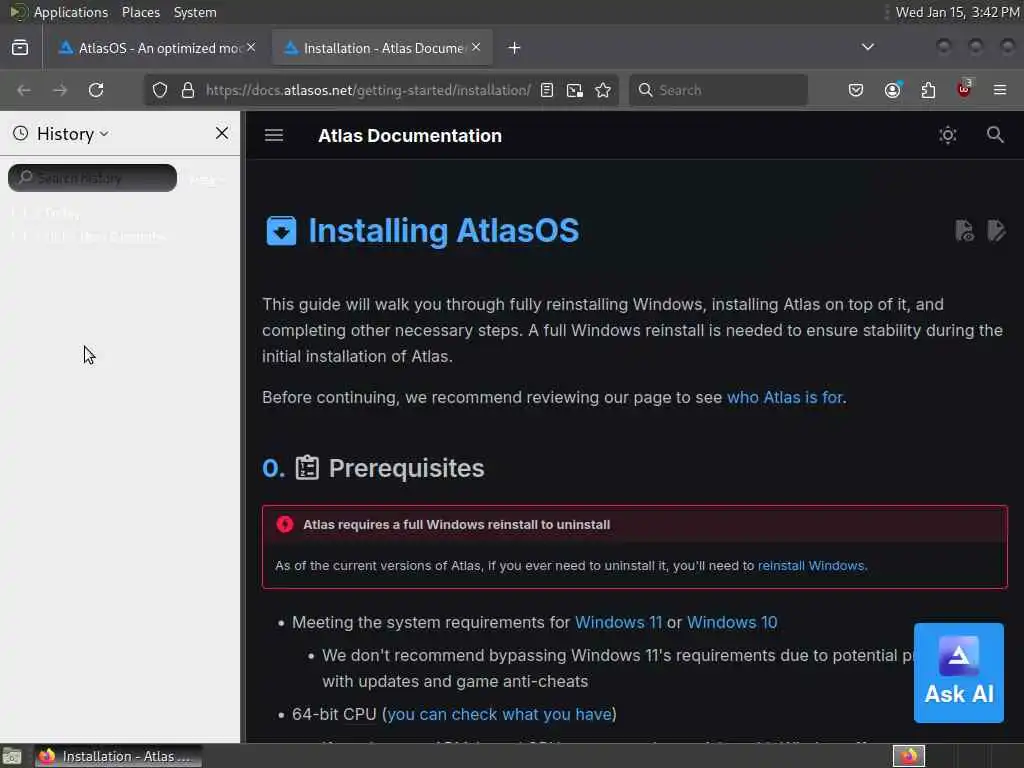This screenshot has height=768, width=1024.
Task: Open the Applications menu
Action: [71, 12]
